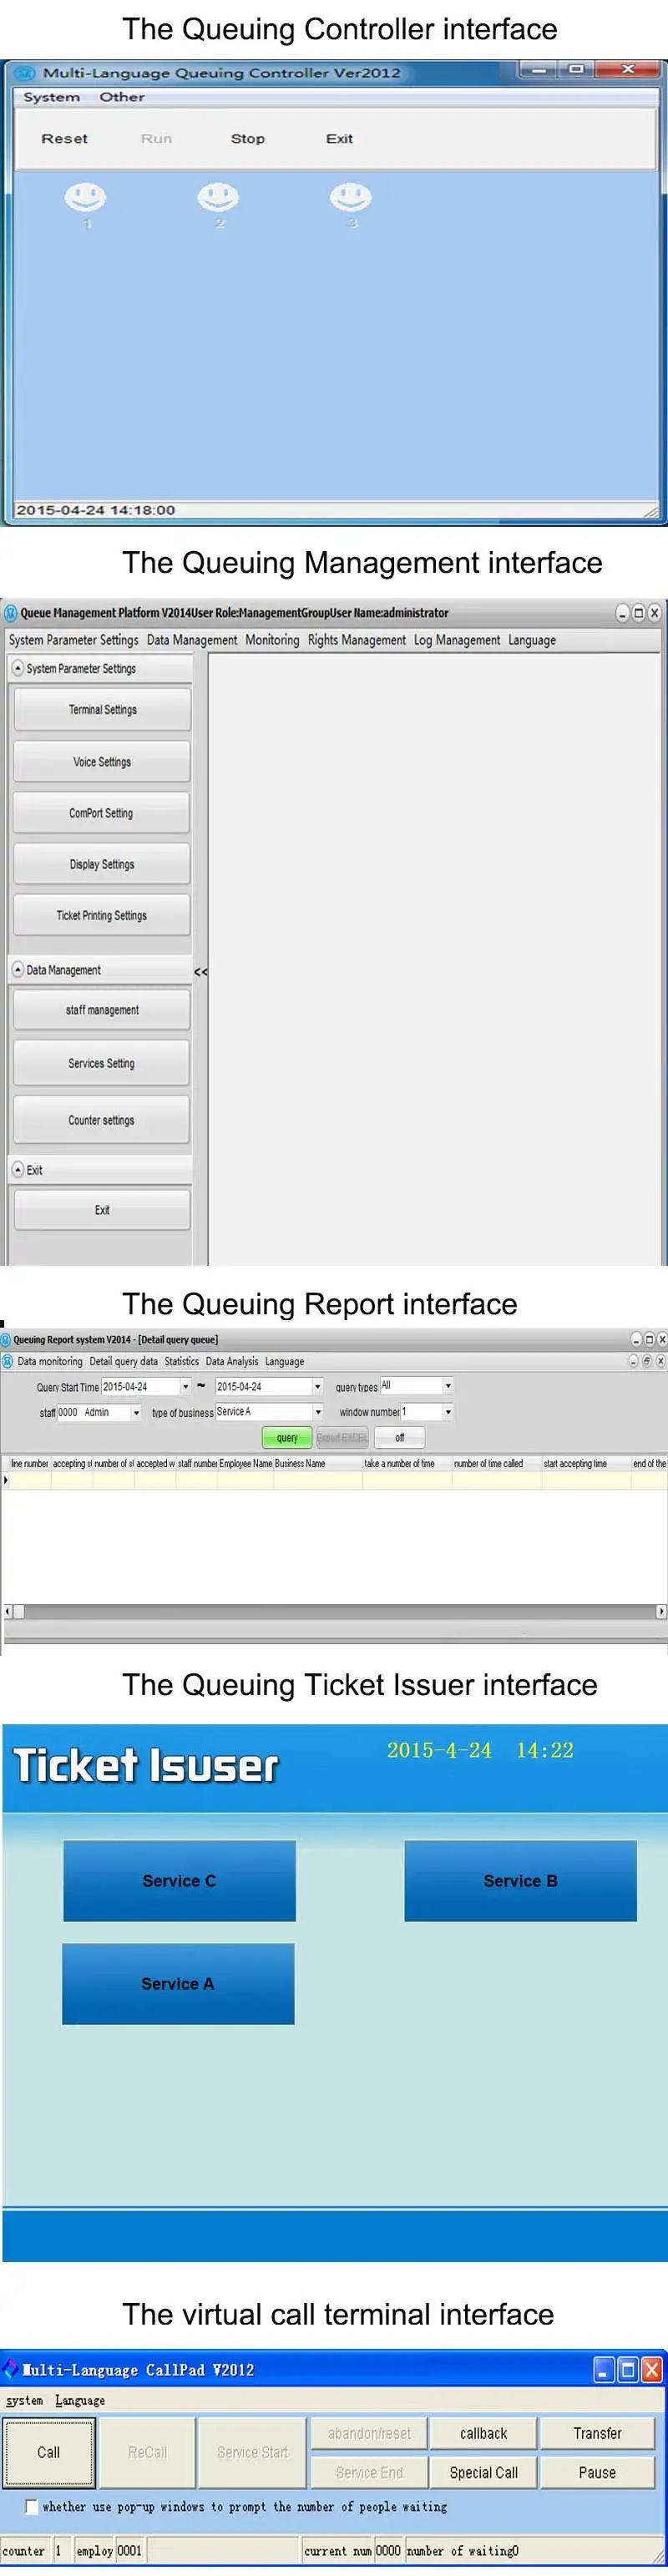Open Monitoring menu in Queue Management

click(x=272, y=640)
